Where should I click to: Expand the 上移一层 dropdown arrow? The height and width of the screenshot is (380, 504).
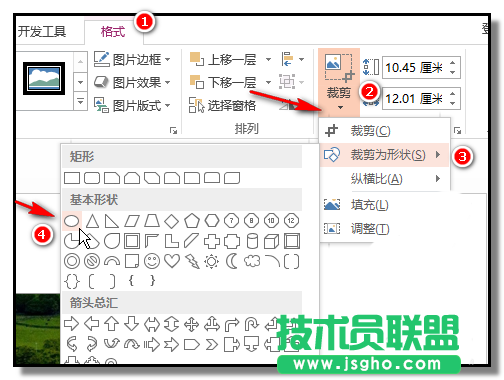coord(268,60)
